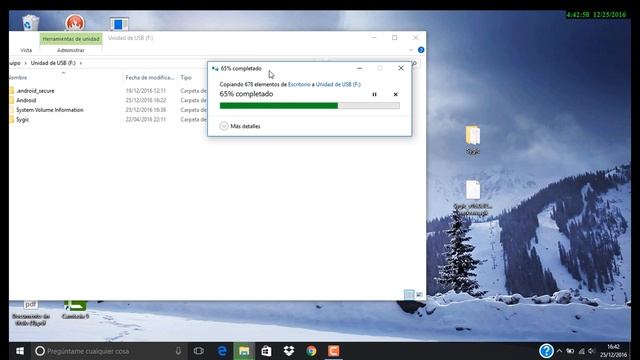Open Camtasia on the taskbar
640x360 pixels.
click(333, 351)
